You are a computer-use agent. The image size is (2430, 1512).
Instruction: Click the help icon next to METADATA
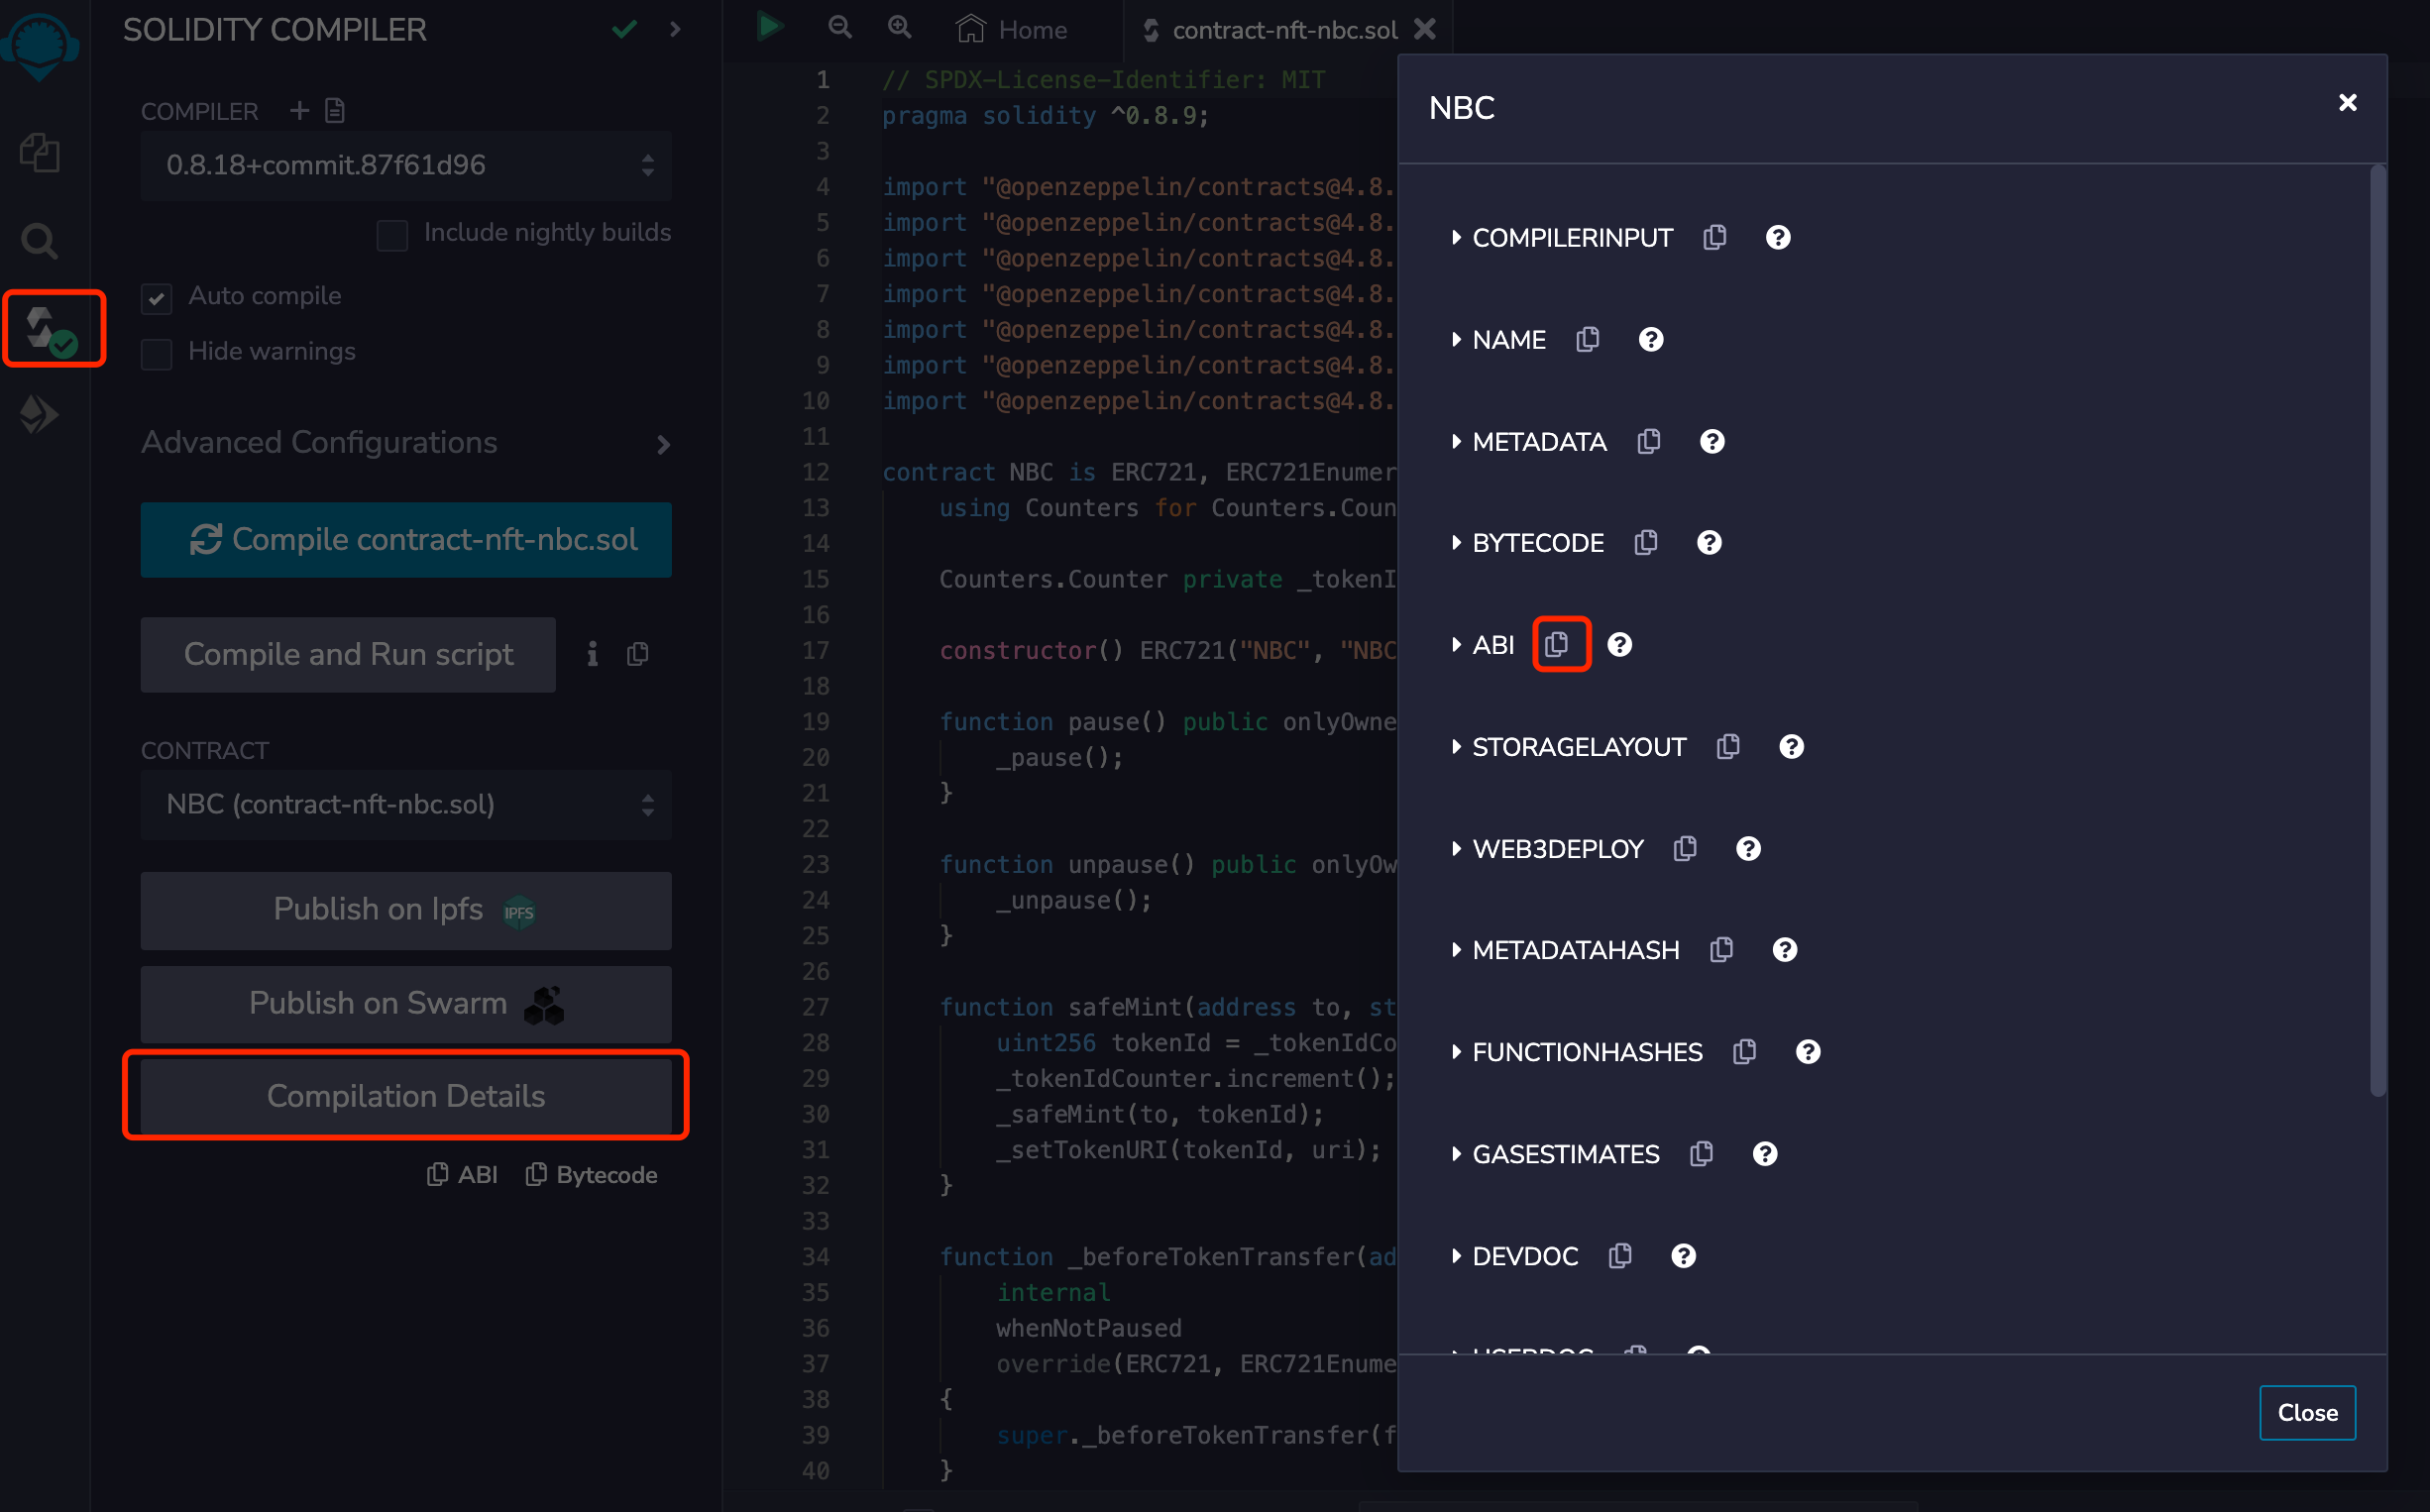1711,441
